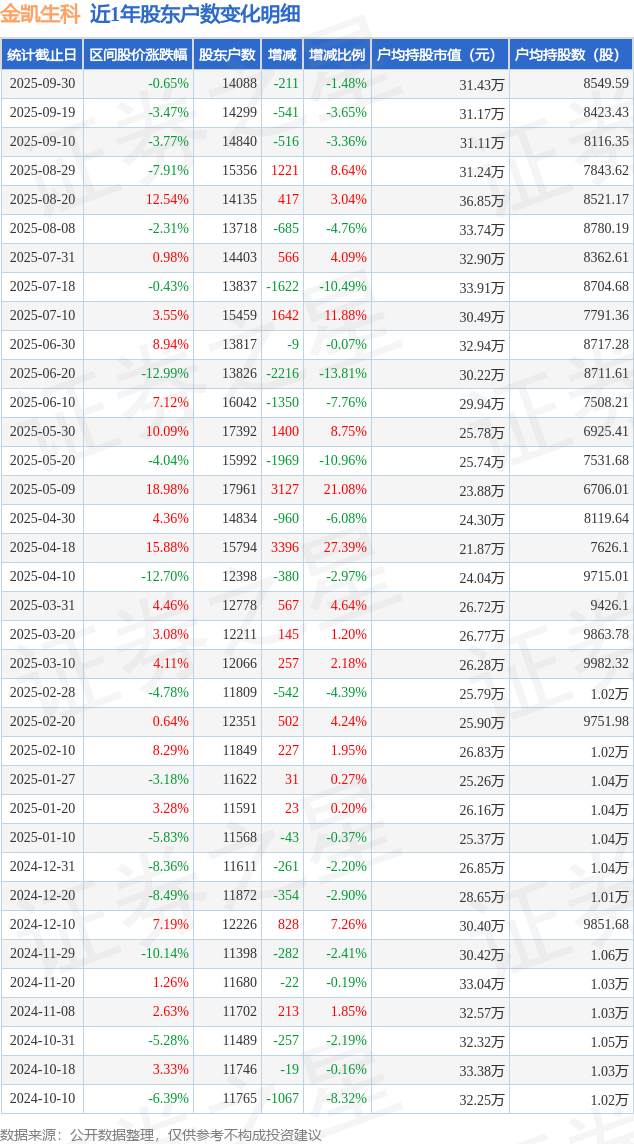This screenshot has width=634, height=1144.
Task: Click the 9982.32 shares per holder cell
Action: [605, 664]
